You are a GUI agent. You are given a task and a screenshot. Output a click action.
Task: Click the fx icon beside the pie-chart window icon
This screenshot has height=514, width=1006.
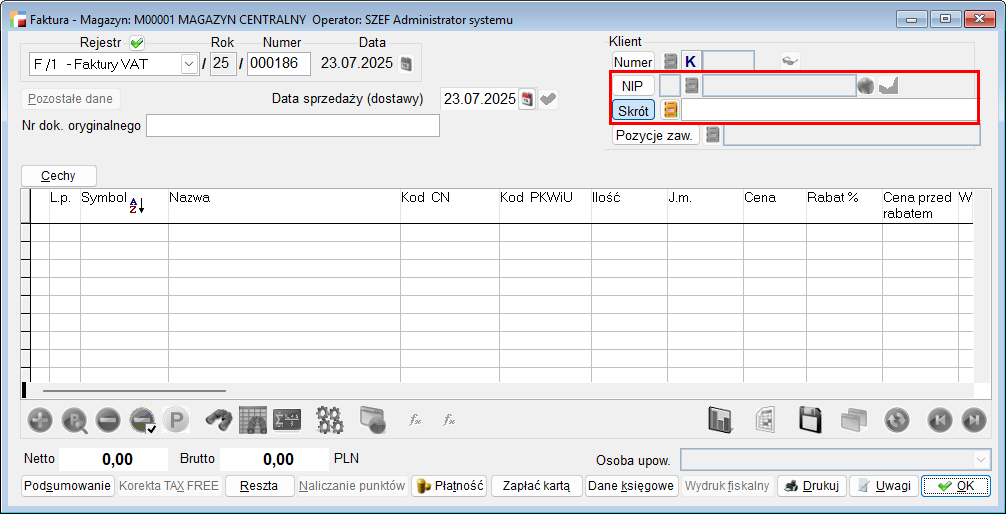415,421
